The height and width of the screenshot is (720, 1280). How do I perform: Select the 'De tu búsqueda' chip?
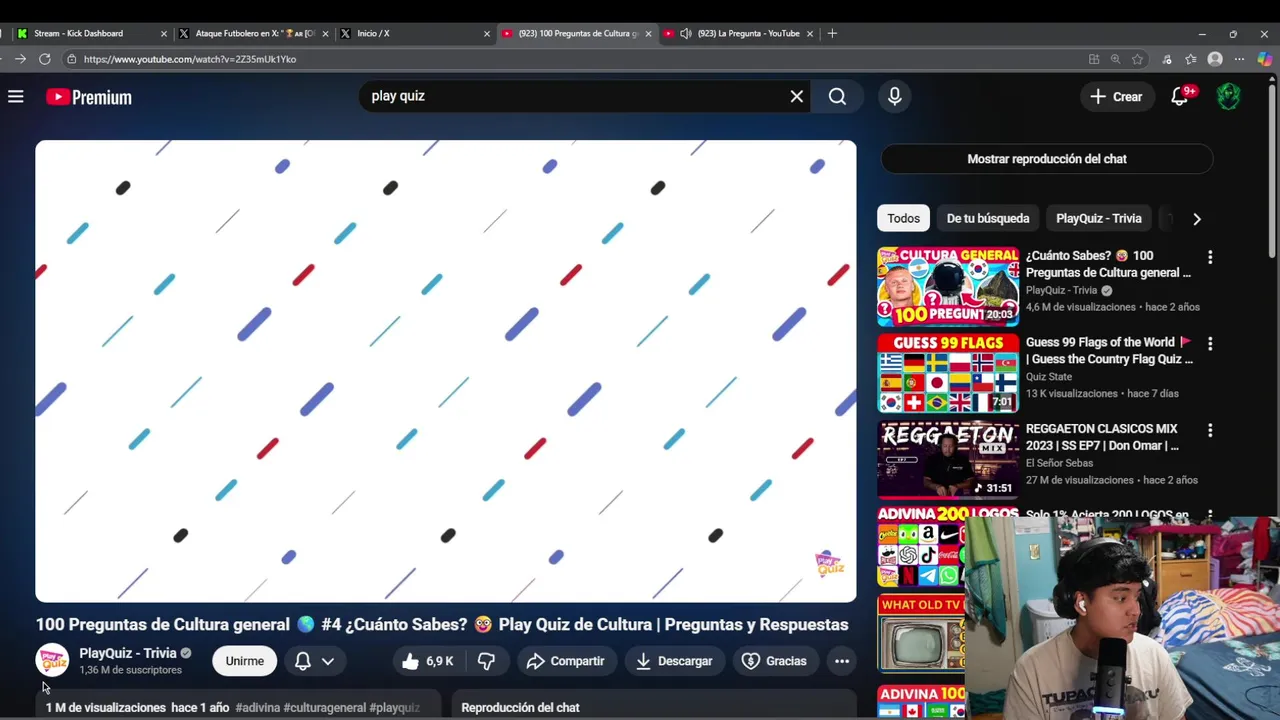(988, 218)
